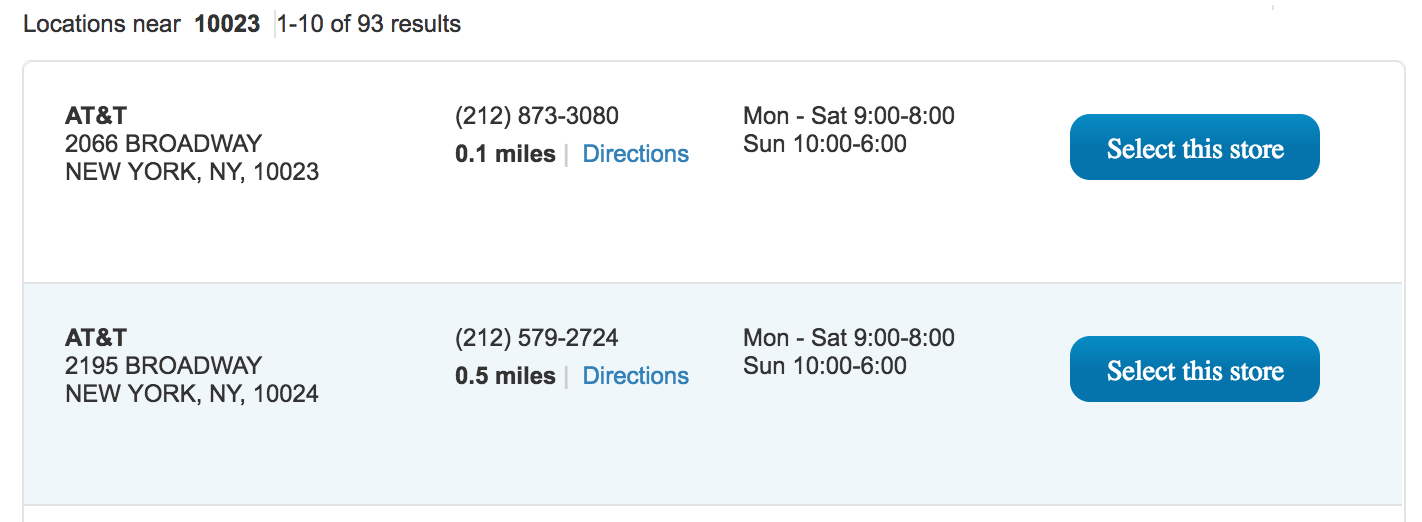Click Sunday hours for 2195 Broadway store

pyautogui.click(x=824, y=366)
